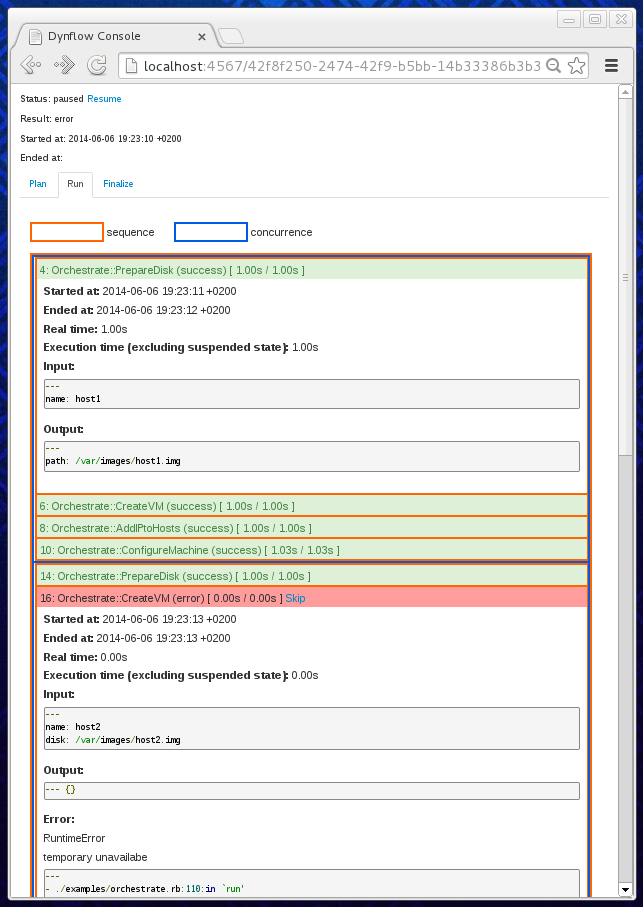Click the scrollbar up arrow
The height and width of the screenshot is (907, 643).
[624, 92]
